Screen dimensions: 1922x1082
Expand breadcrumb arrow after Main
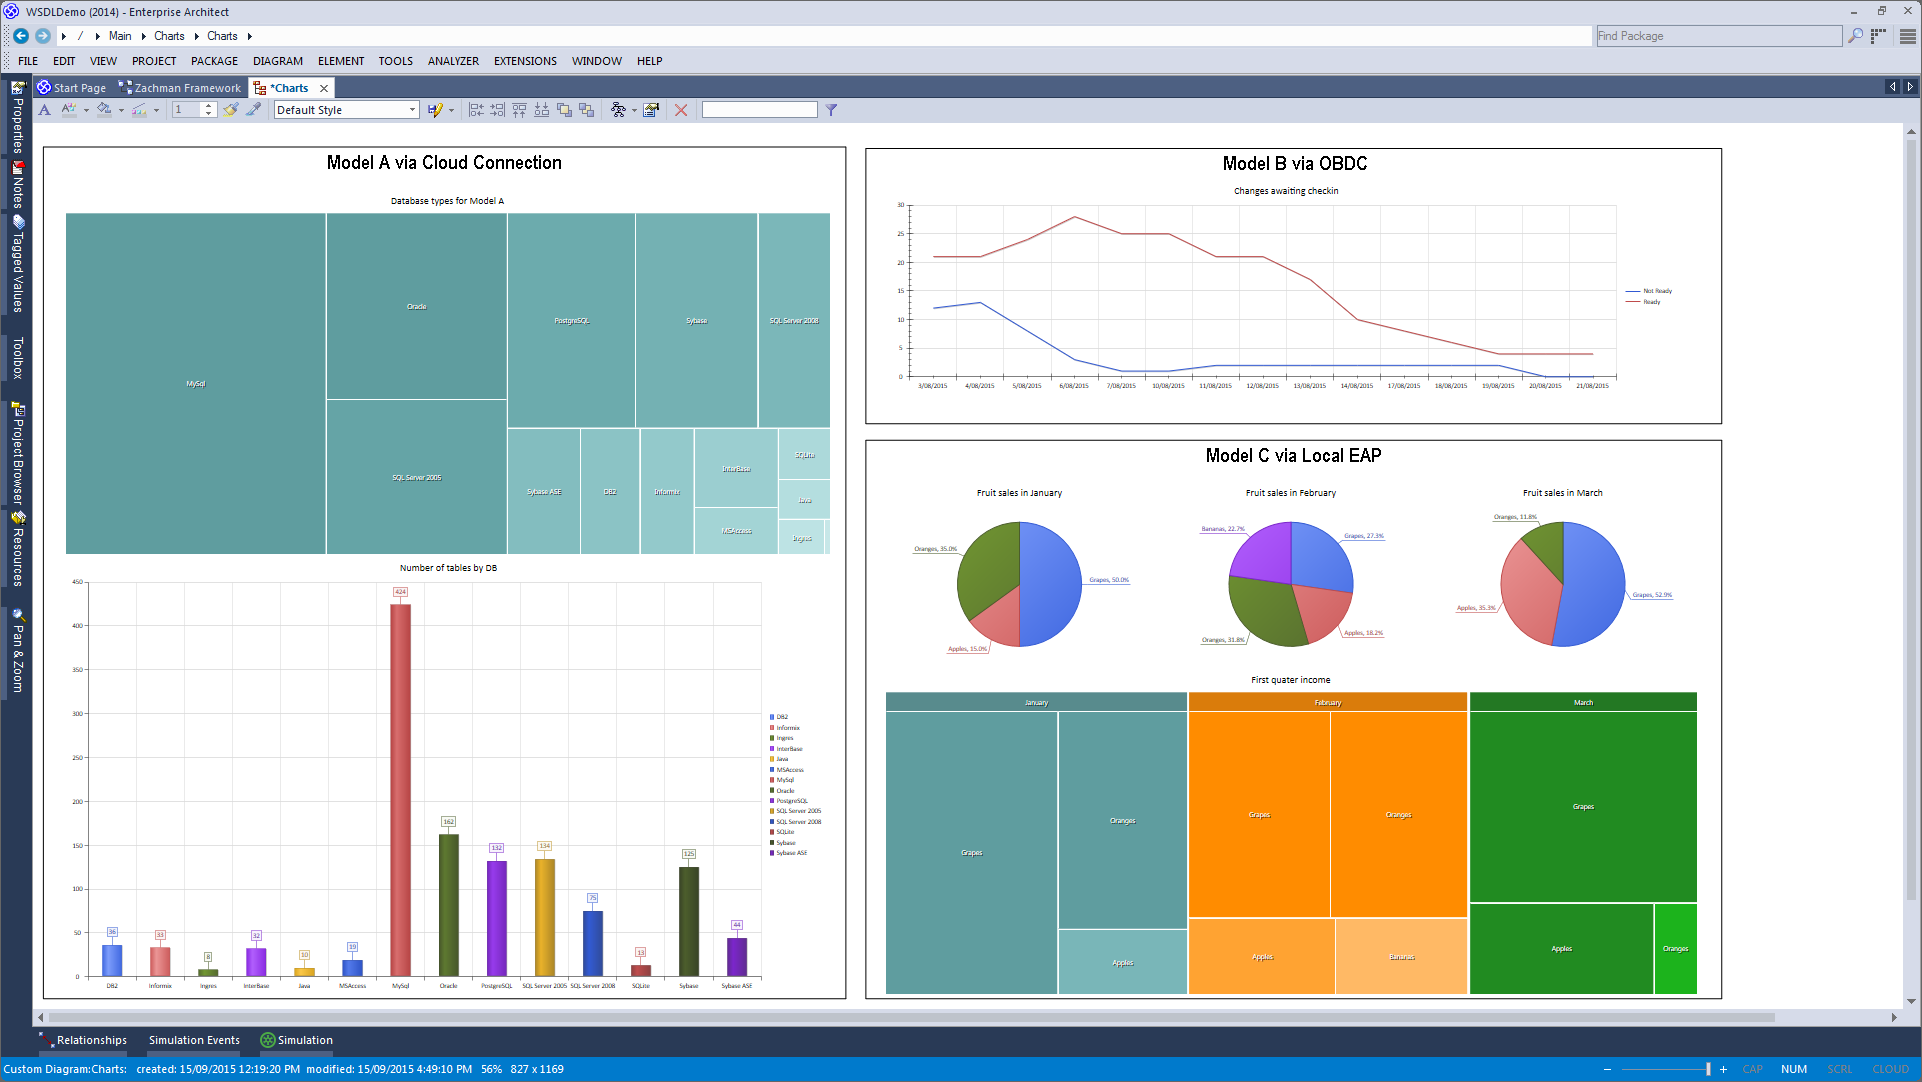coord(143,36)
